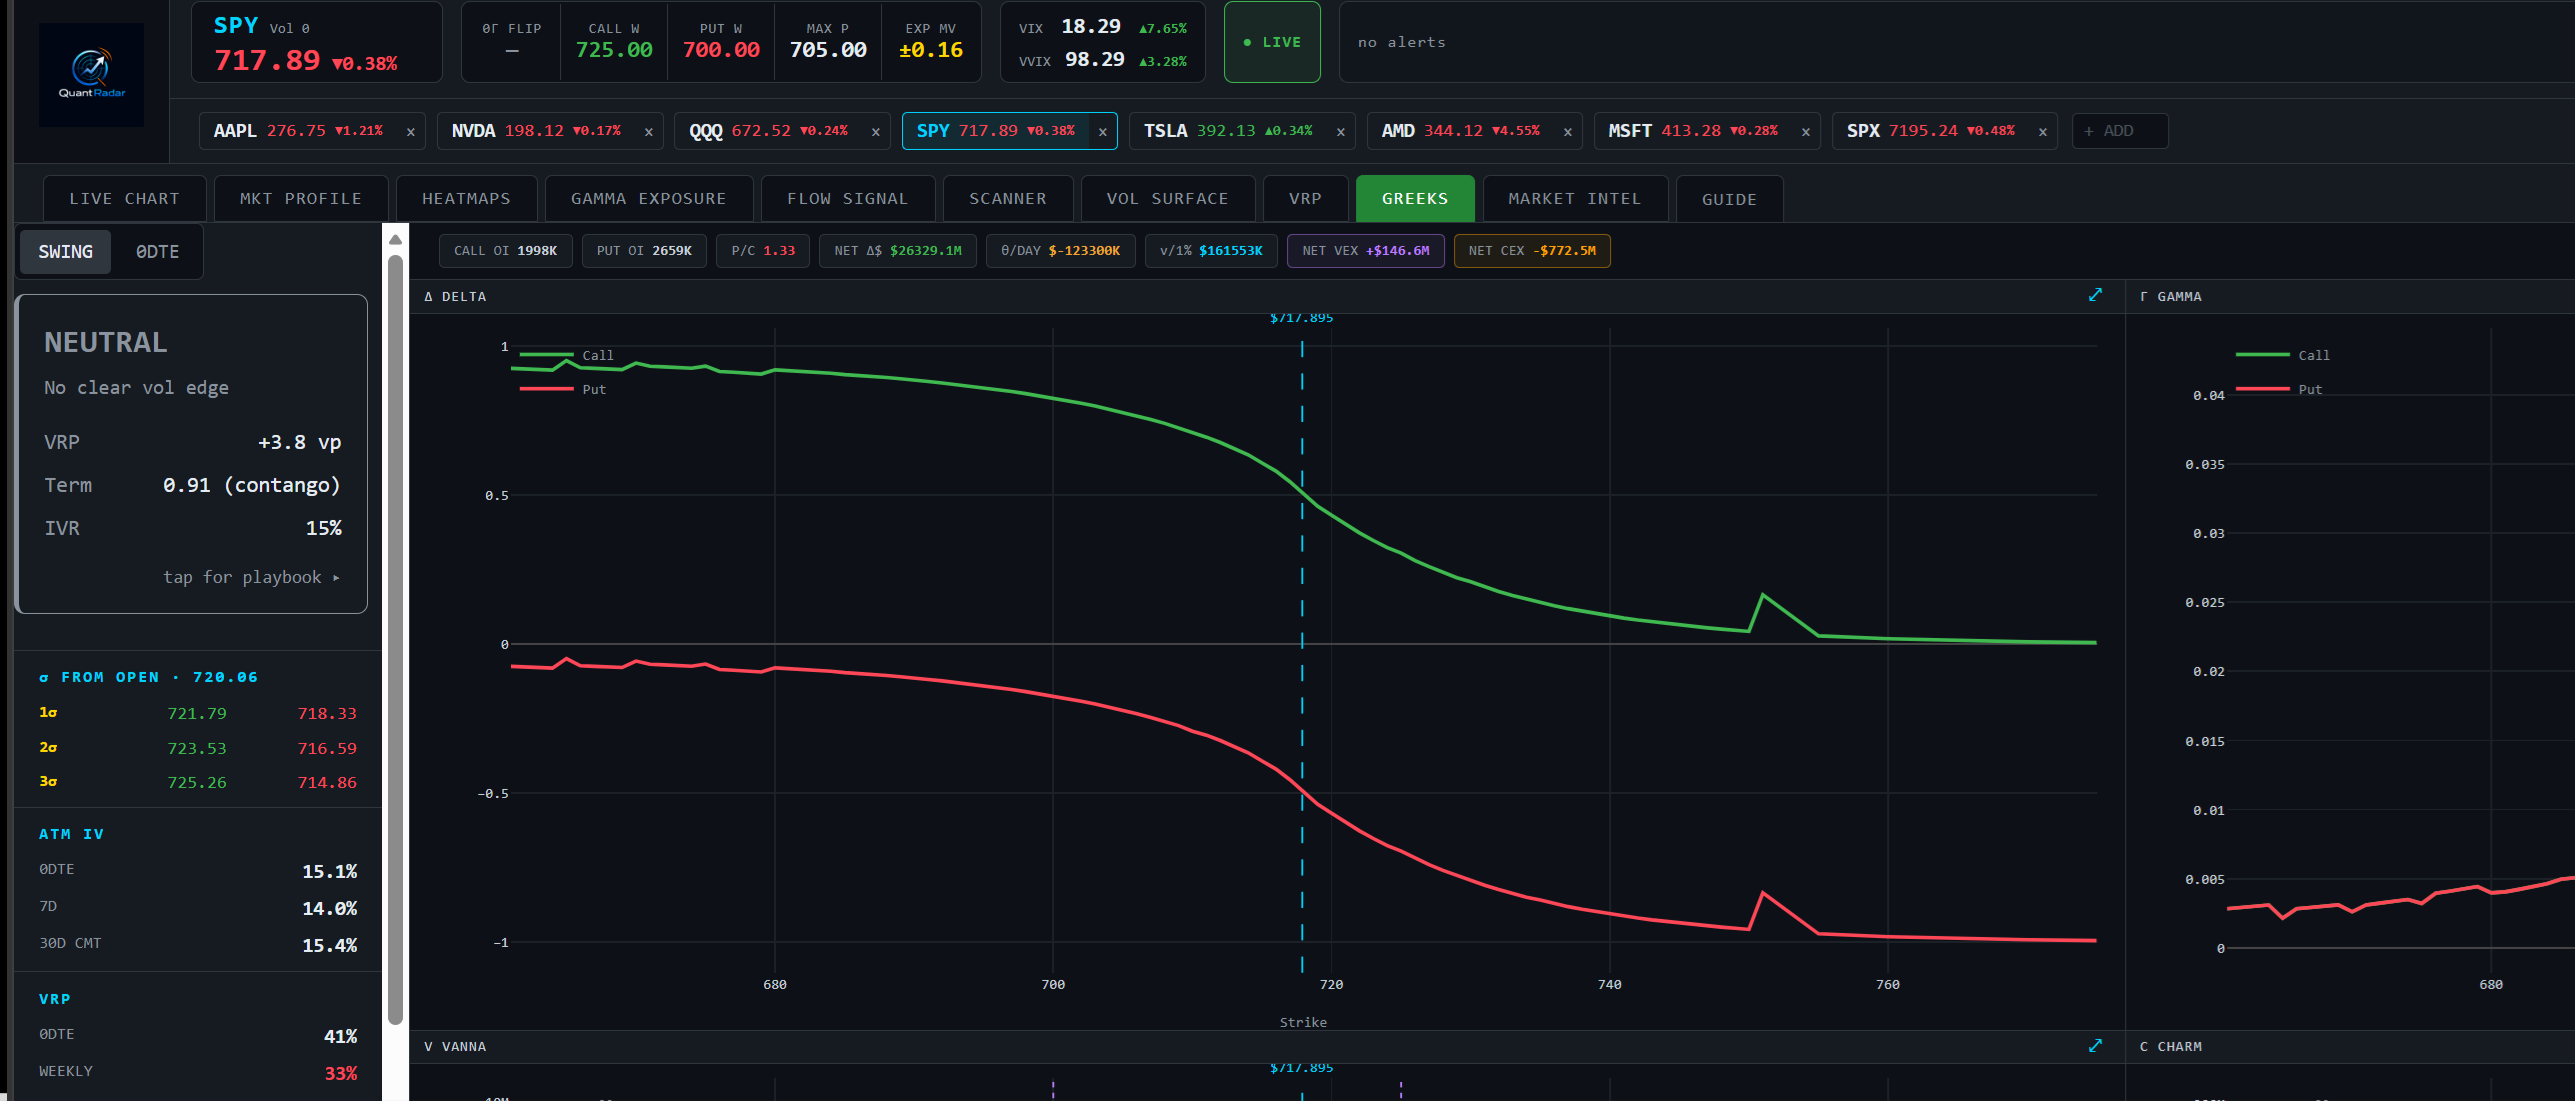Image resolution: width=2575 pixels, height=1101 pixels.
Task: Click the 1σ upper level 721.79
Action: coord(197,714)
